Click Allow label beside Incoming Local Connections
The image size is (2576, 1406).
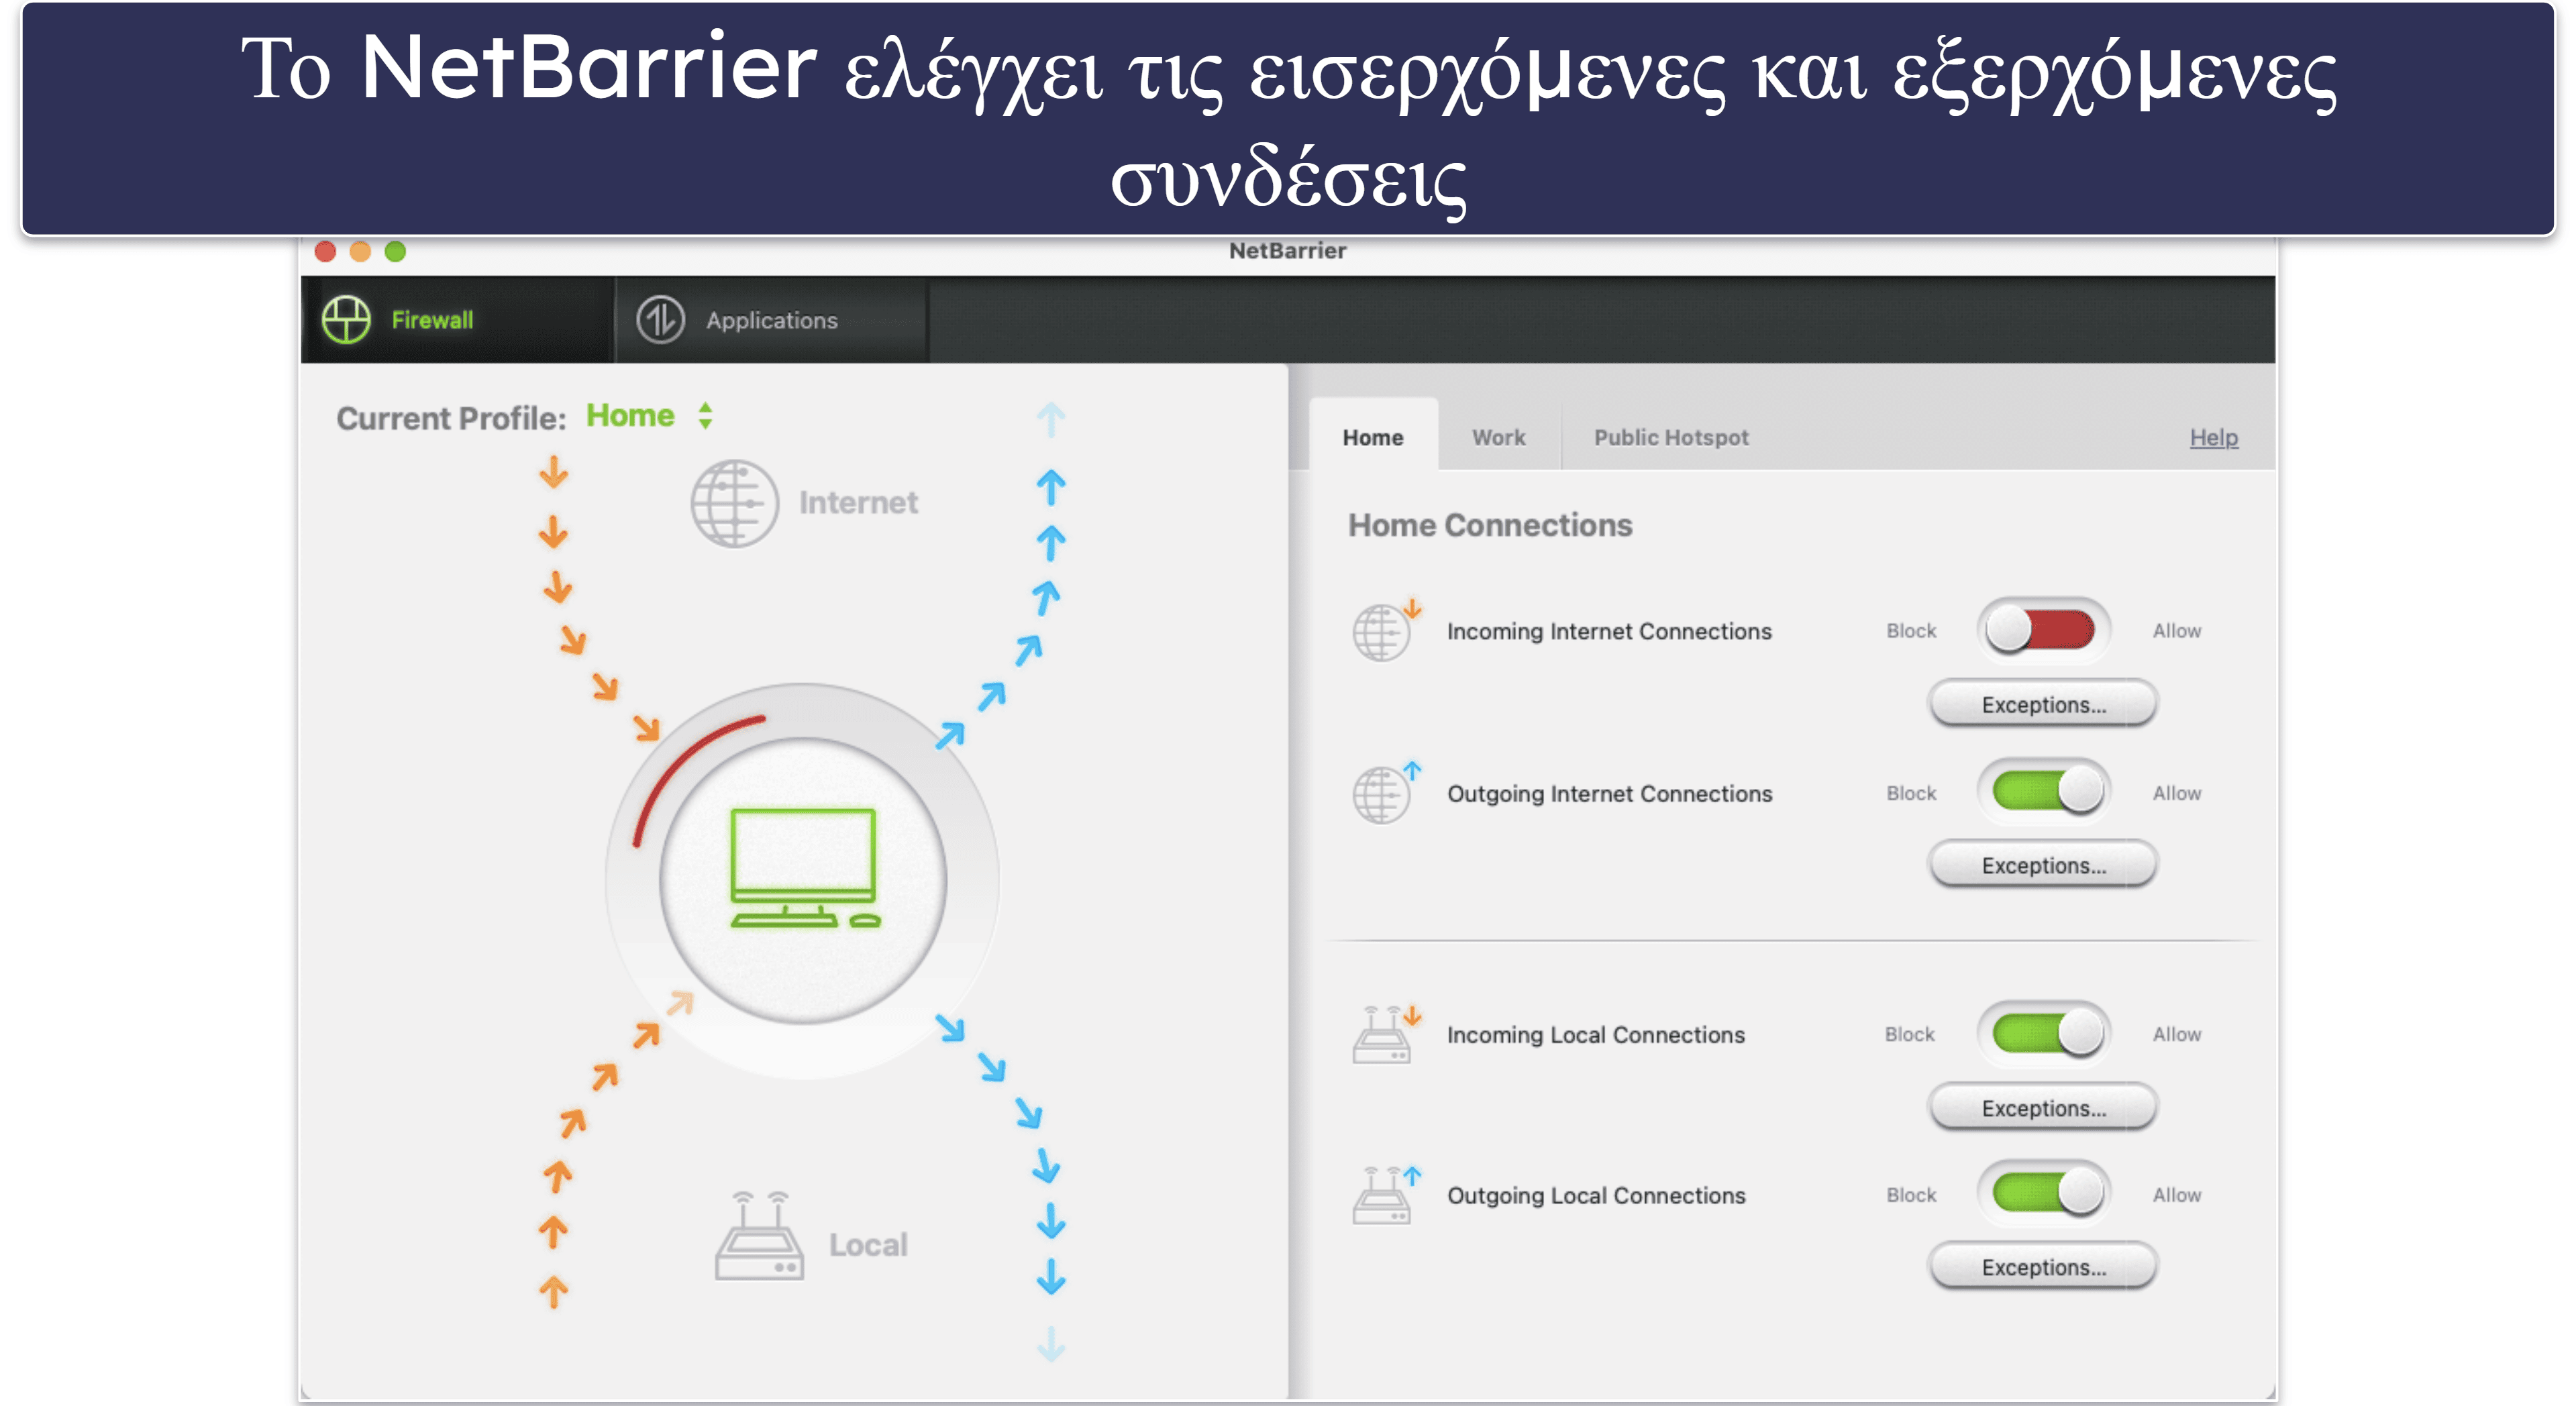(2177, 1034)
